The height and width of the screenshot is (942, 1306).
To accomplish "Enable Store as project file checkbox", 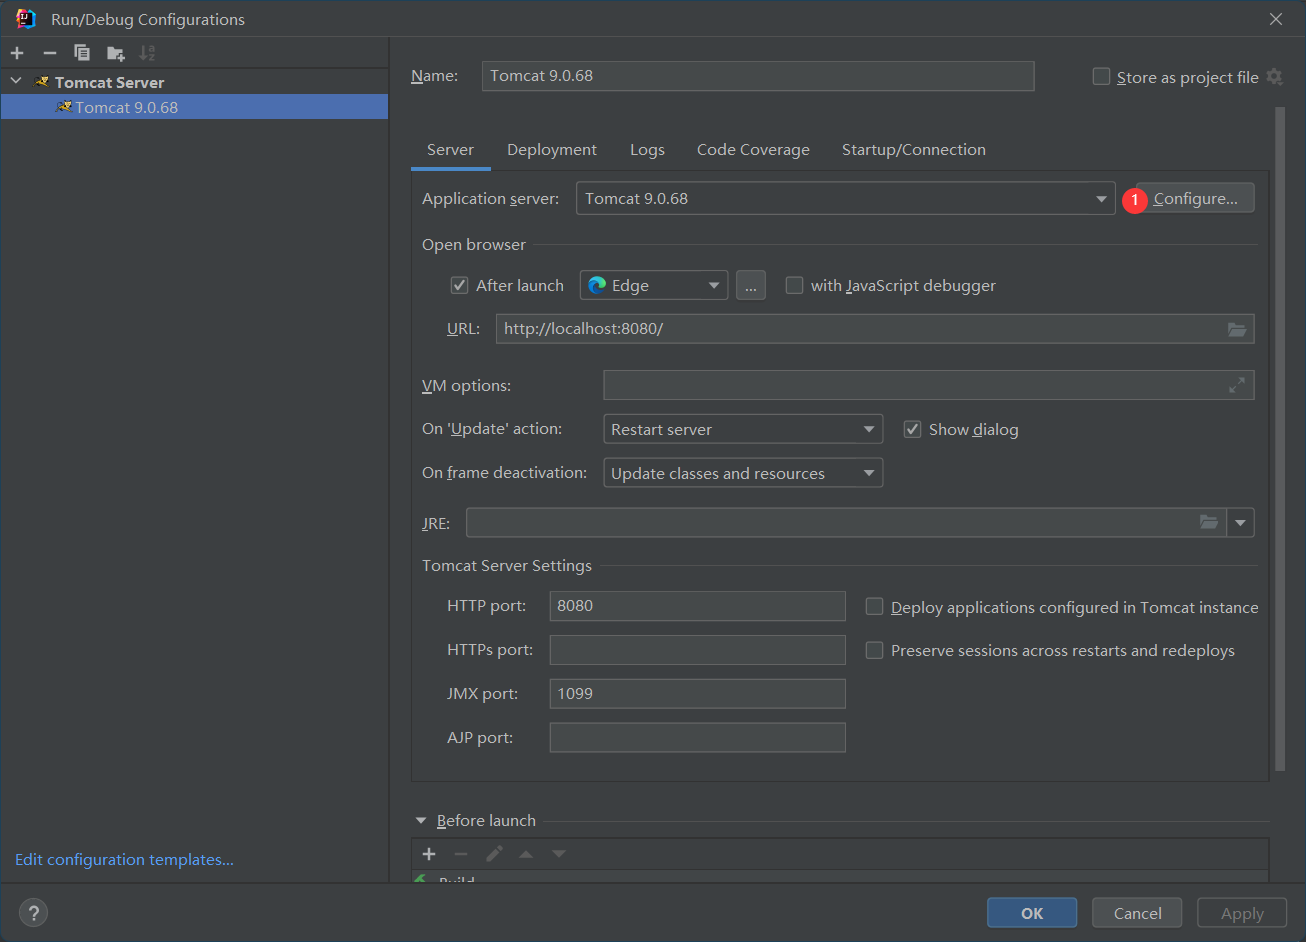I will (1102, 77).
